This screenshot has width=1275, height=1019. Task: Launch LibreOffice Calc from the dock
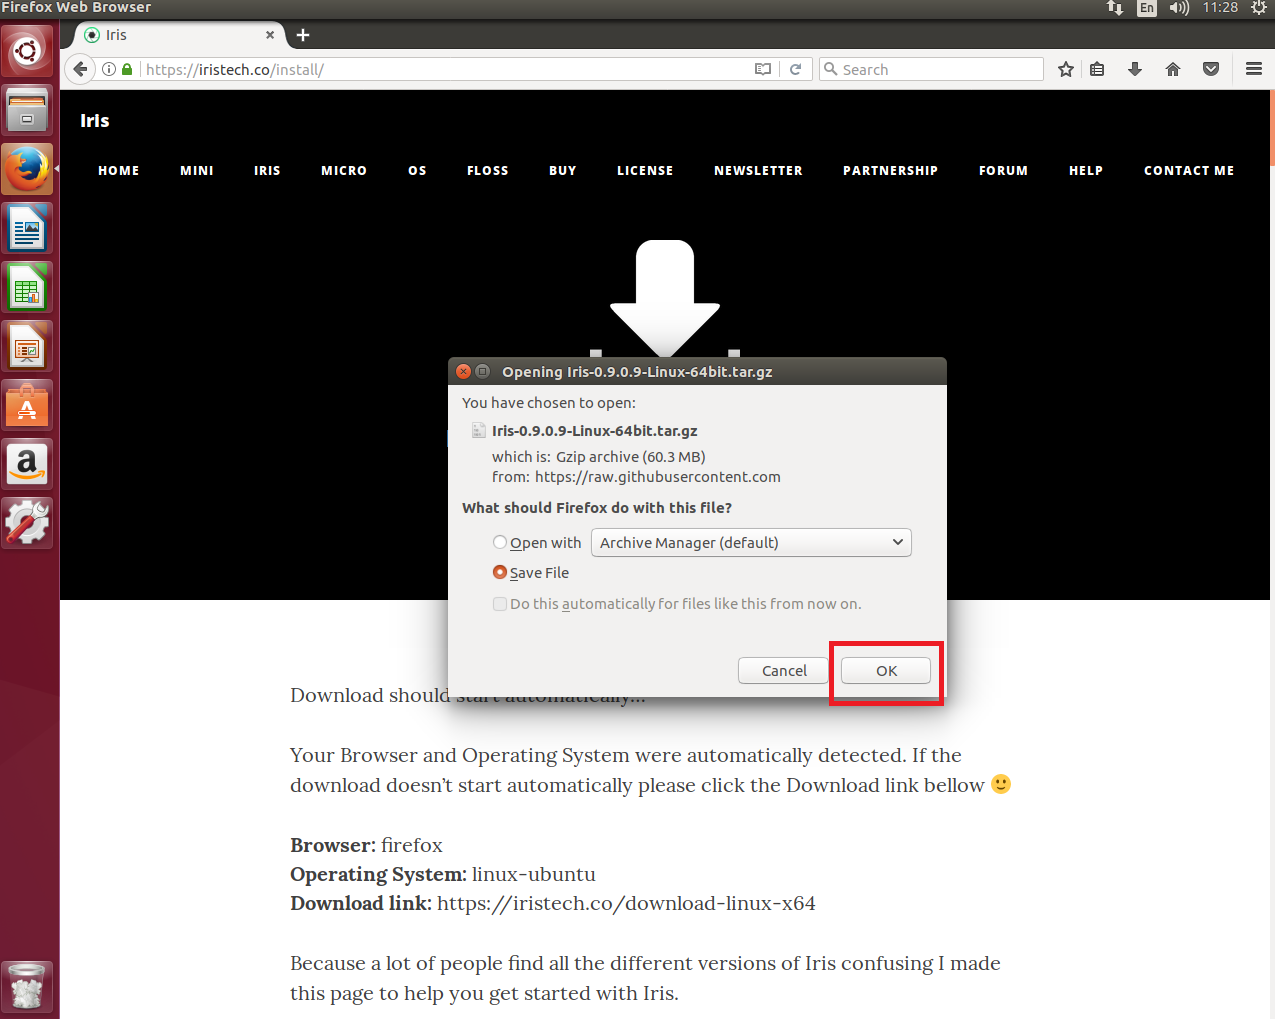pos(27,287)
